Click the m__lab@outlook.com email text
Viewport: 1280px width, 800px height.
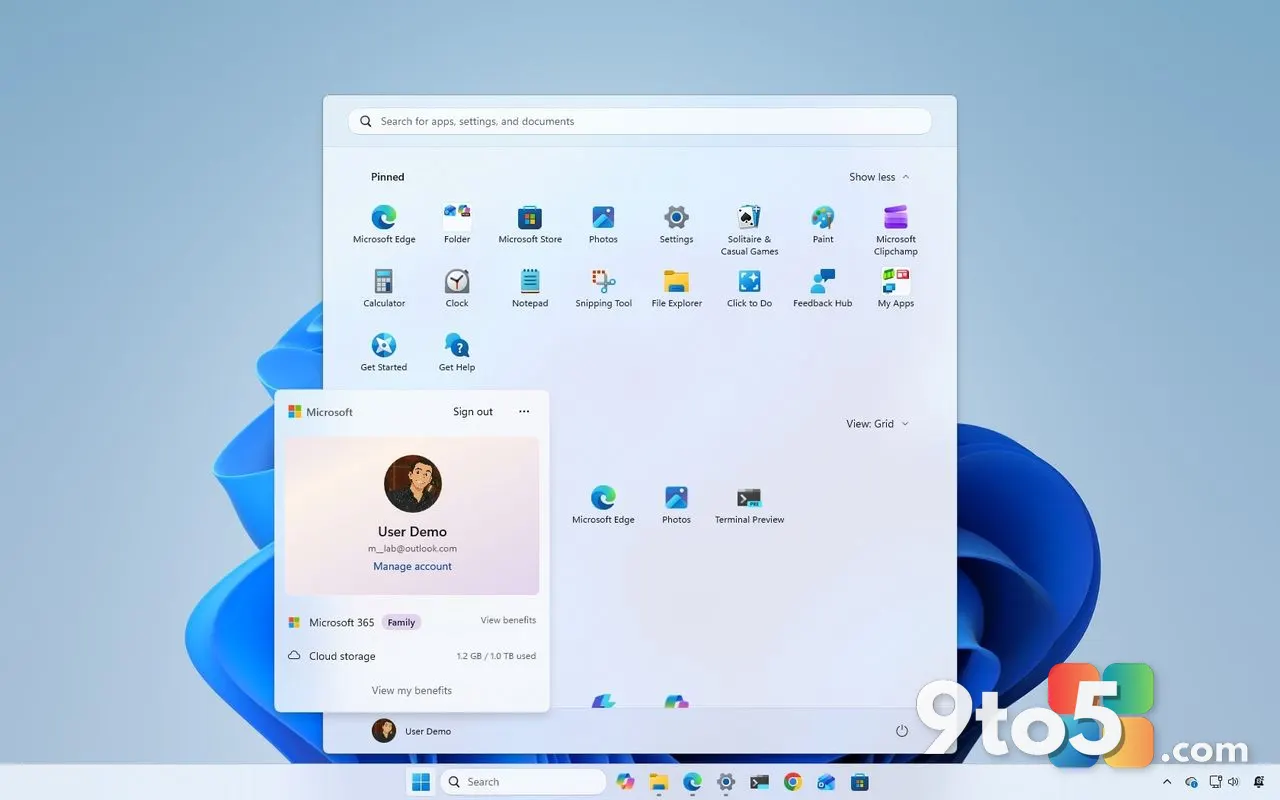pos(412,548)
